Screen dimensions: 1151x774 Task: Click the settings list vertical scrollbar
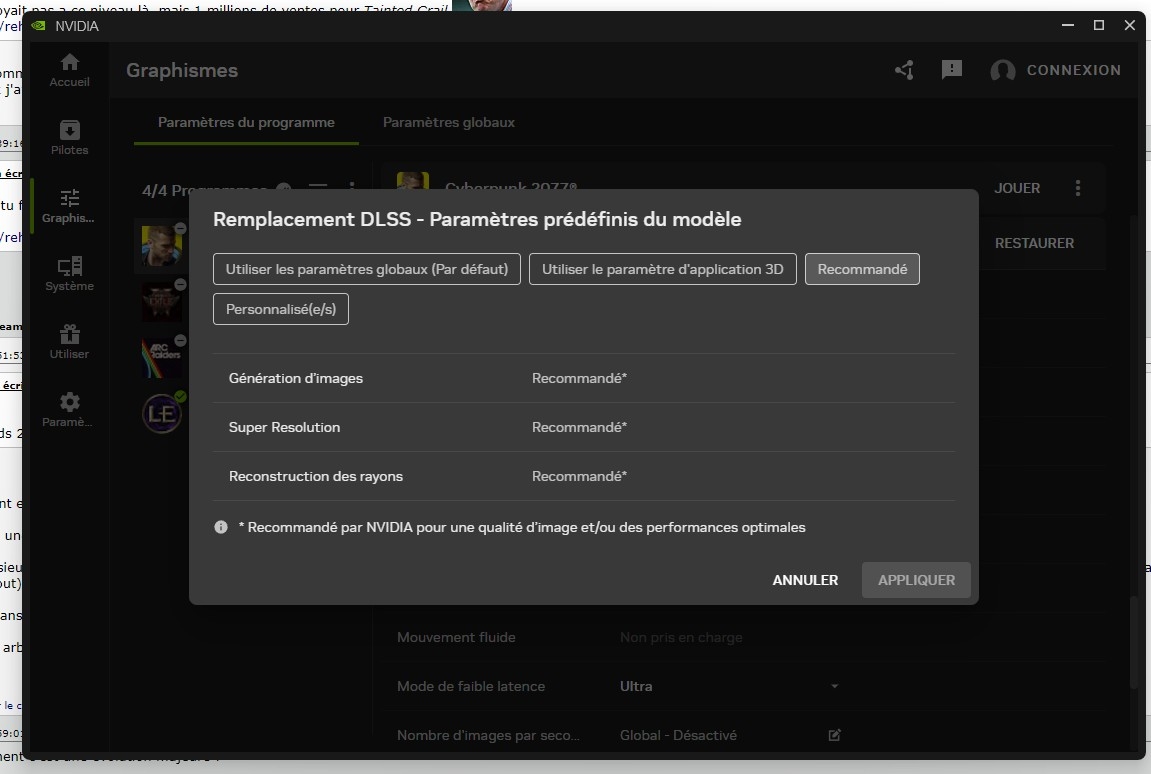pos(1132,640)
